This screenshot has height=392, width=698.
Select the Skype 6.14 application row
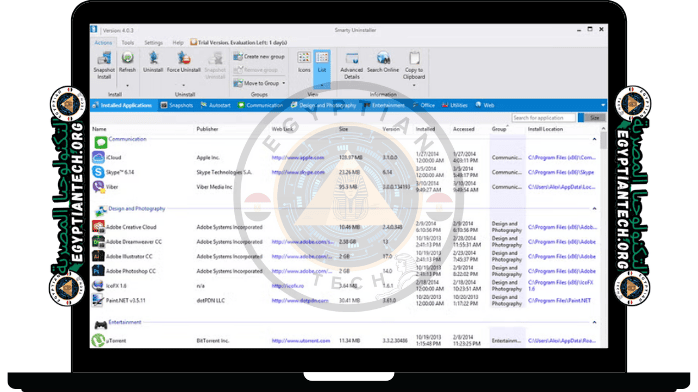pyautogui.click(x=344, y=172)
